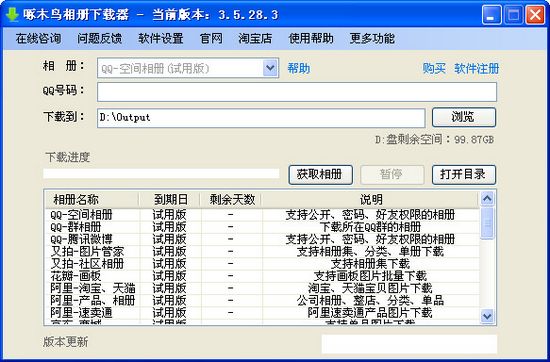Open the 淘宝店 menu item
Viewport: 550px width, 362px height.
(255, 38)
